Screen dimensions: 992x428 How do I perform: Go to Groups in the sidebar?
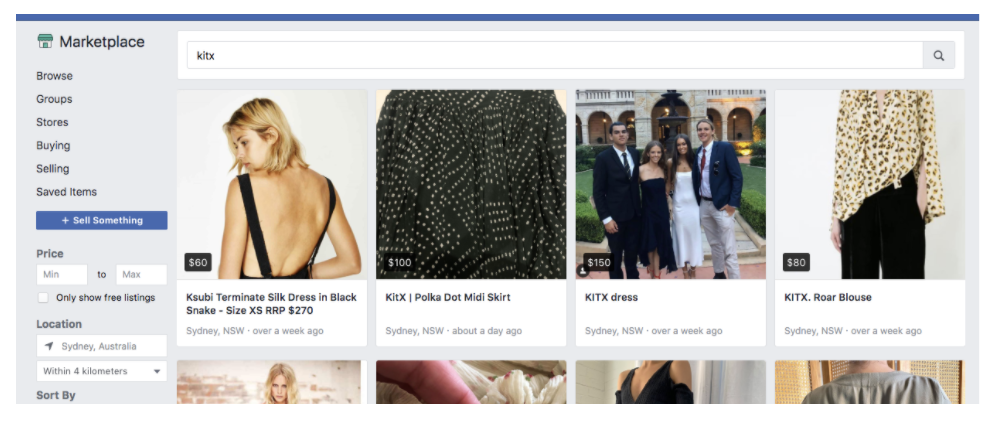pos(54,99)
